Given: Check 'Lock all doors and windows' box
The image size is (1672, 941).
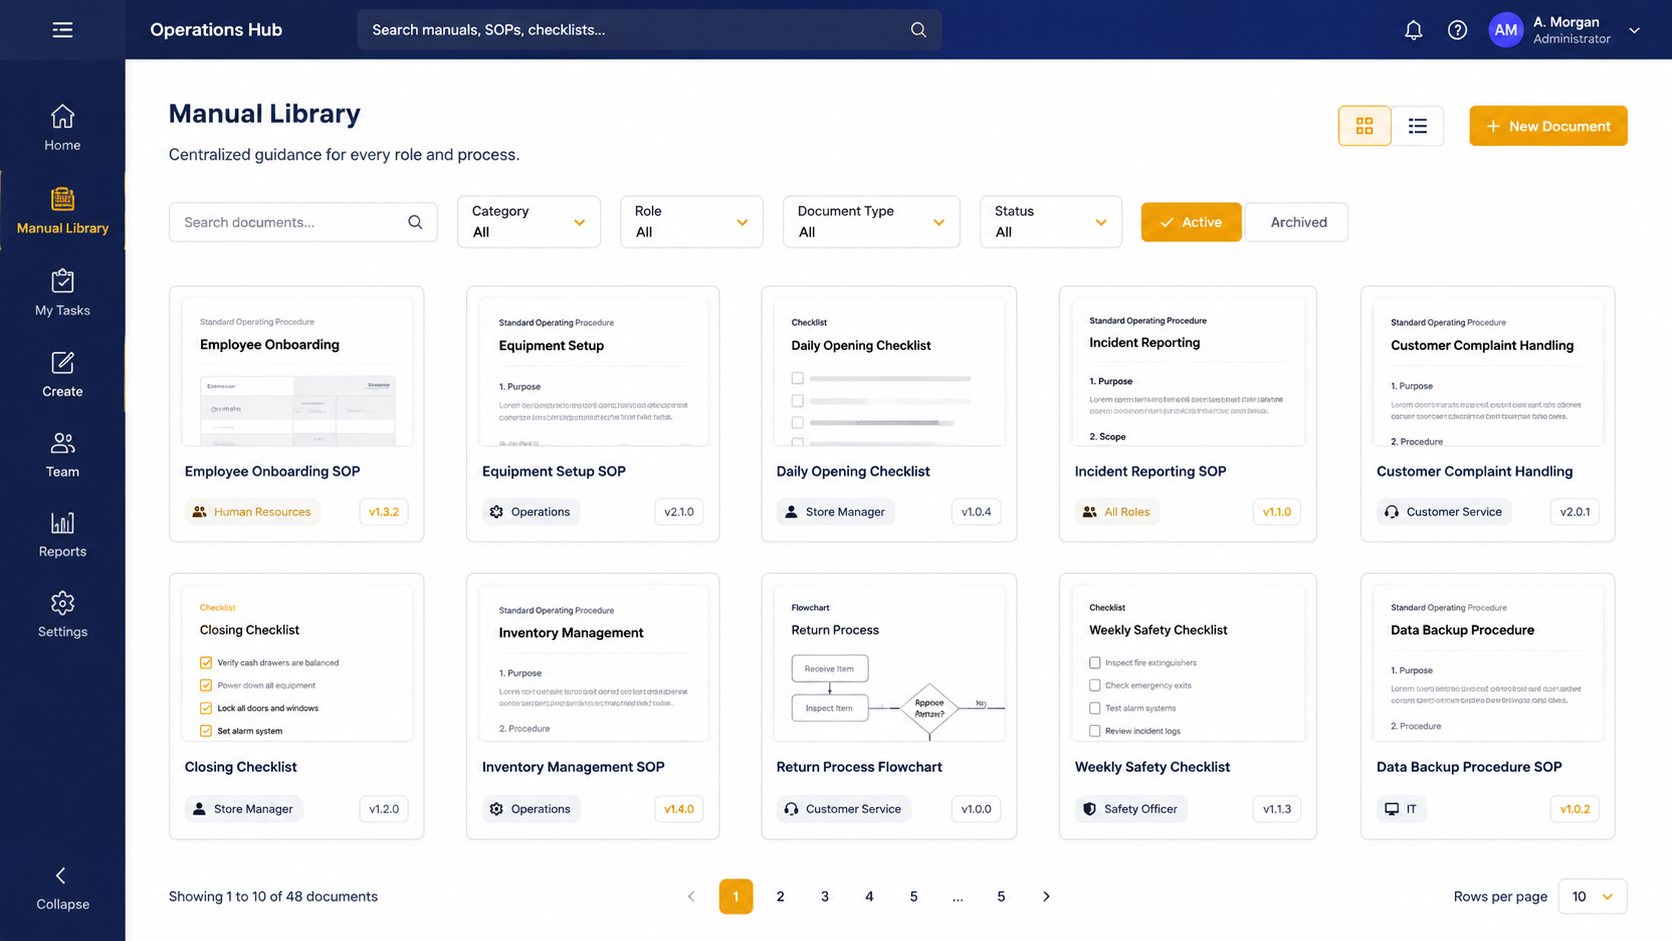Looking at the screenshot, I should tap(206, 708).
